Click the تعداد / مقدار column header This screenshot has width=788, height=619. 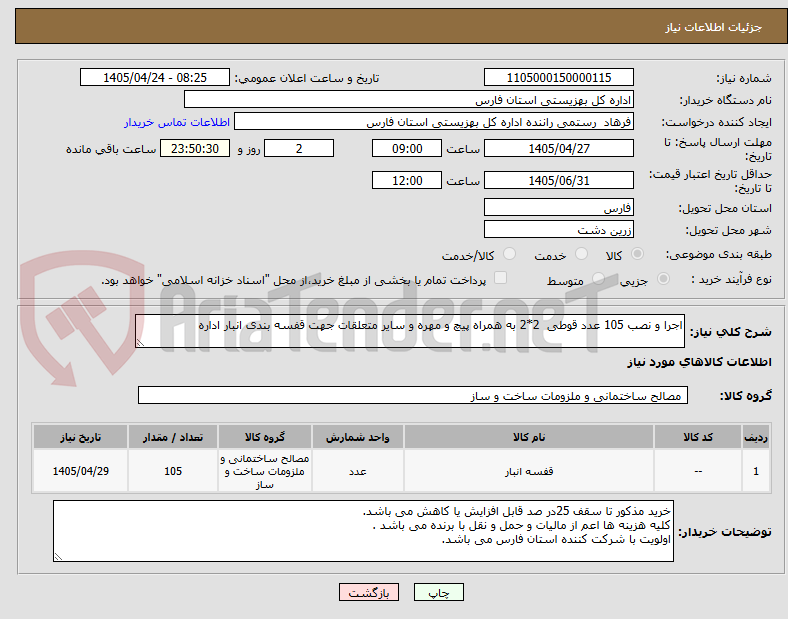pos(173,437)
